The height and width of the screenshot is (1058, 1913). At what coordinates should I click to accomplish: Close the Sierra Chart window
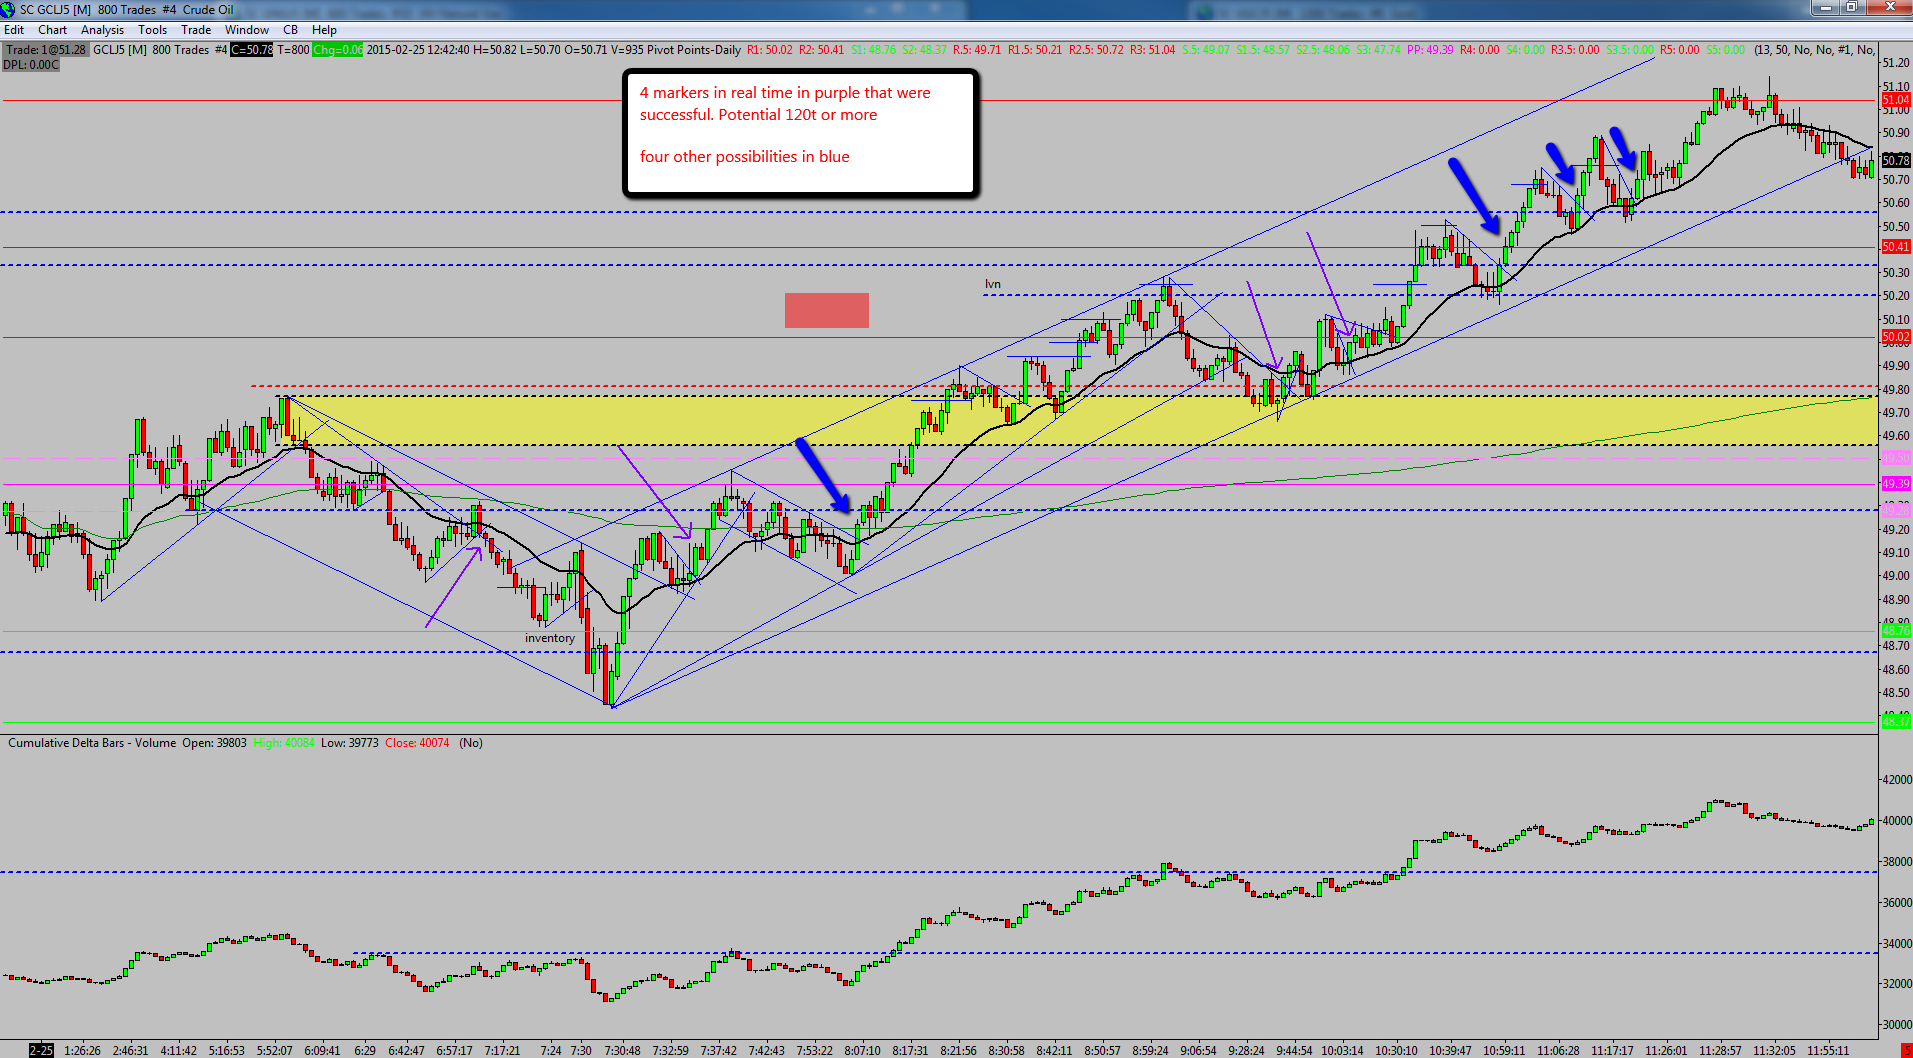click(1888, 8)
